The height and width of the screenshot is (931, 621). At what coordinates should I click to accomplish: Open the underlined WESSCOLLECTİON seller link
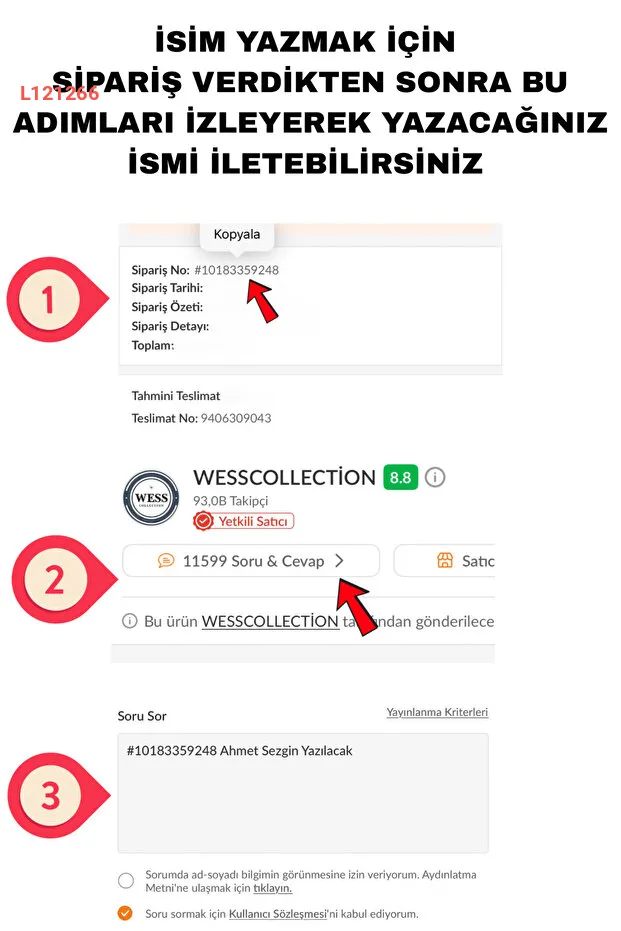pyautogui.click(x=270, y=621)
